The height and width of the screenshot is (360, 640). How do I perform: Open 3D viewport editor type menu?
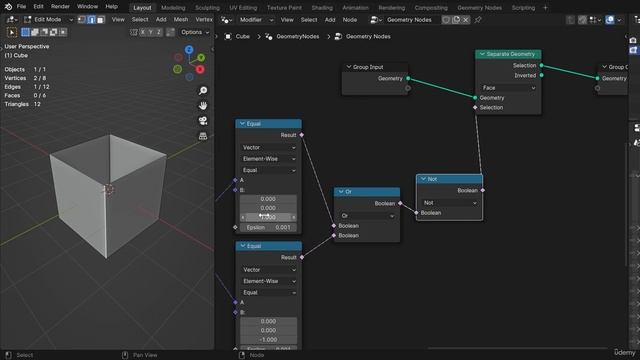pyautogui.click(x=11, y=20)
